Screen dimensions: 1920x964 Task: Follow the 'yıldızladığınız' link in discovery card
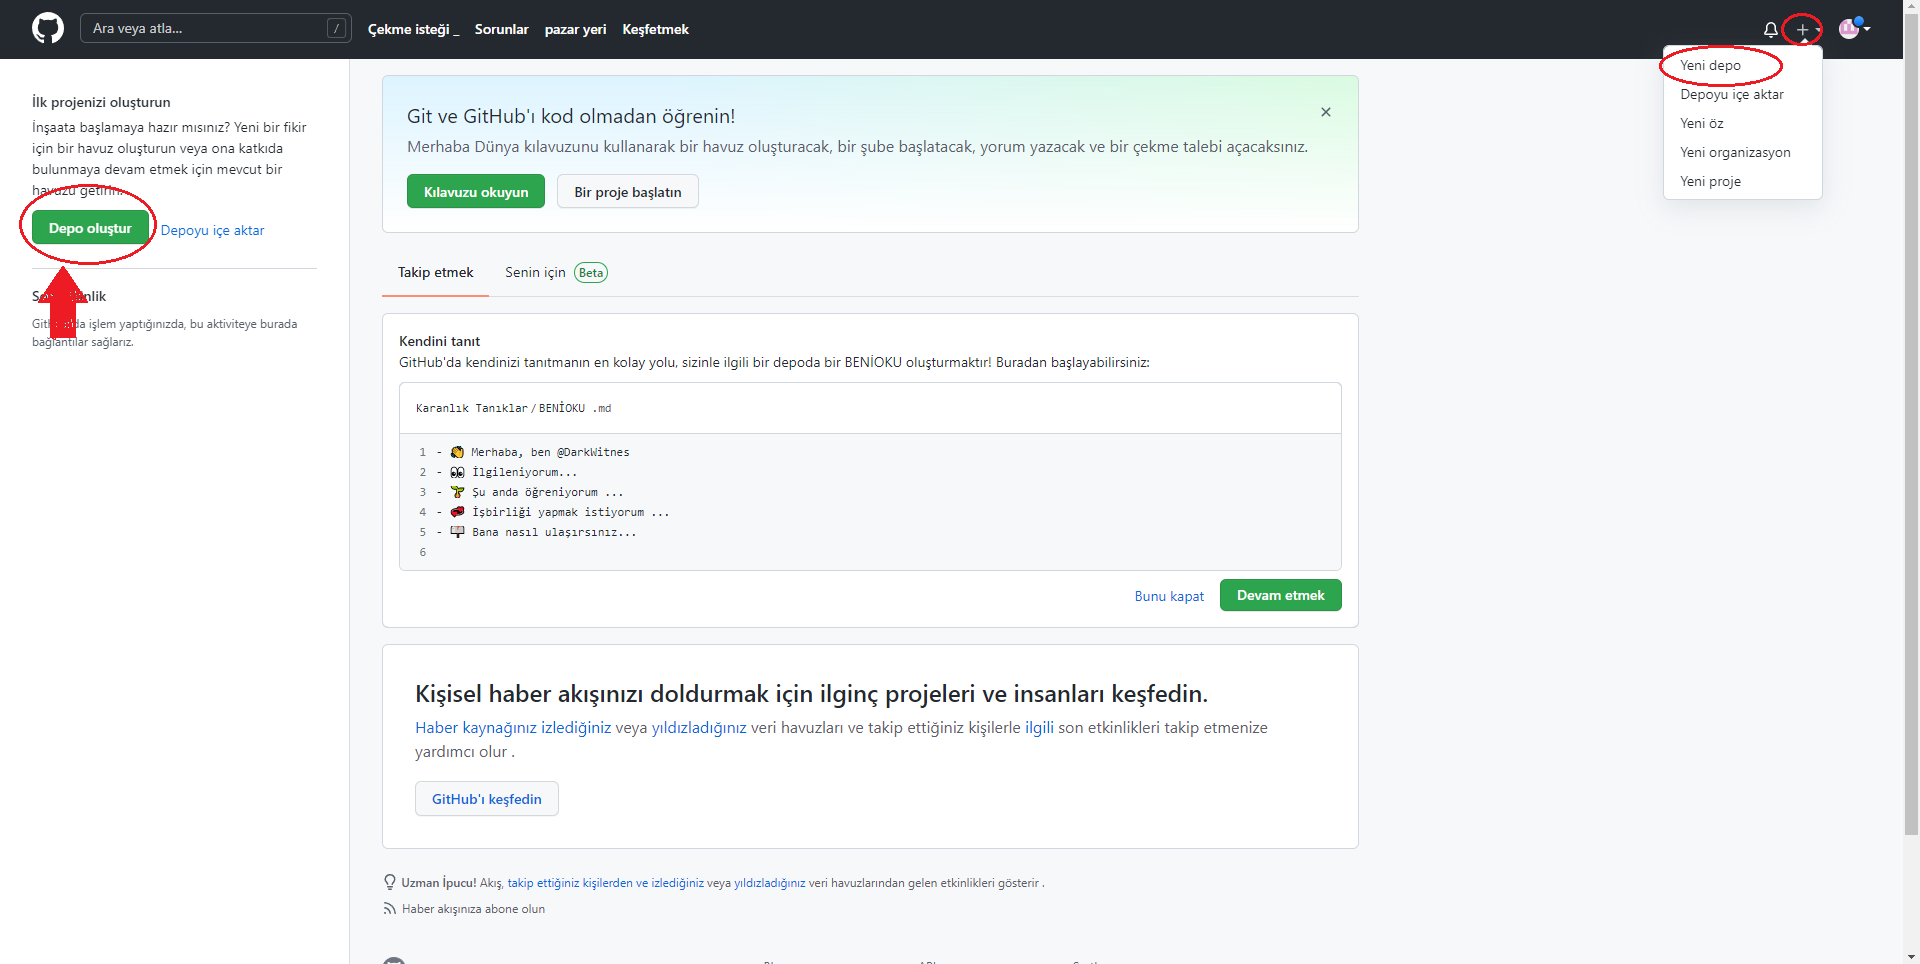click(x=699, y=728)
